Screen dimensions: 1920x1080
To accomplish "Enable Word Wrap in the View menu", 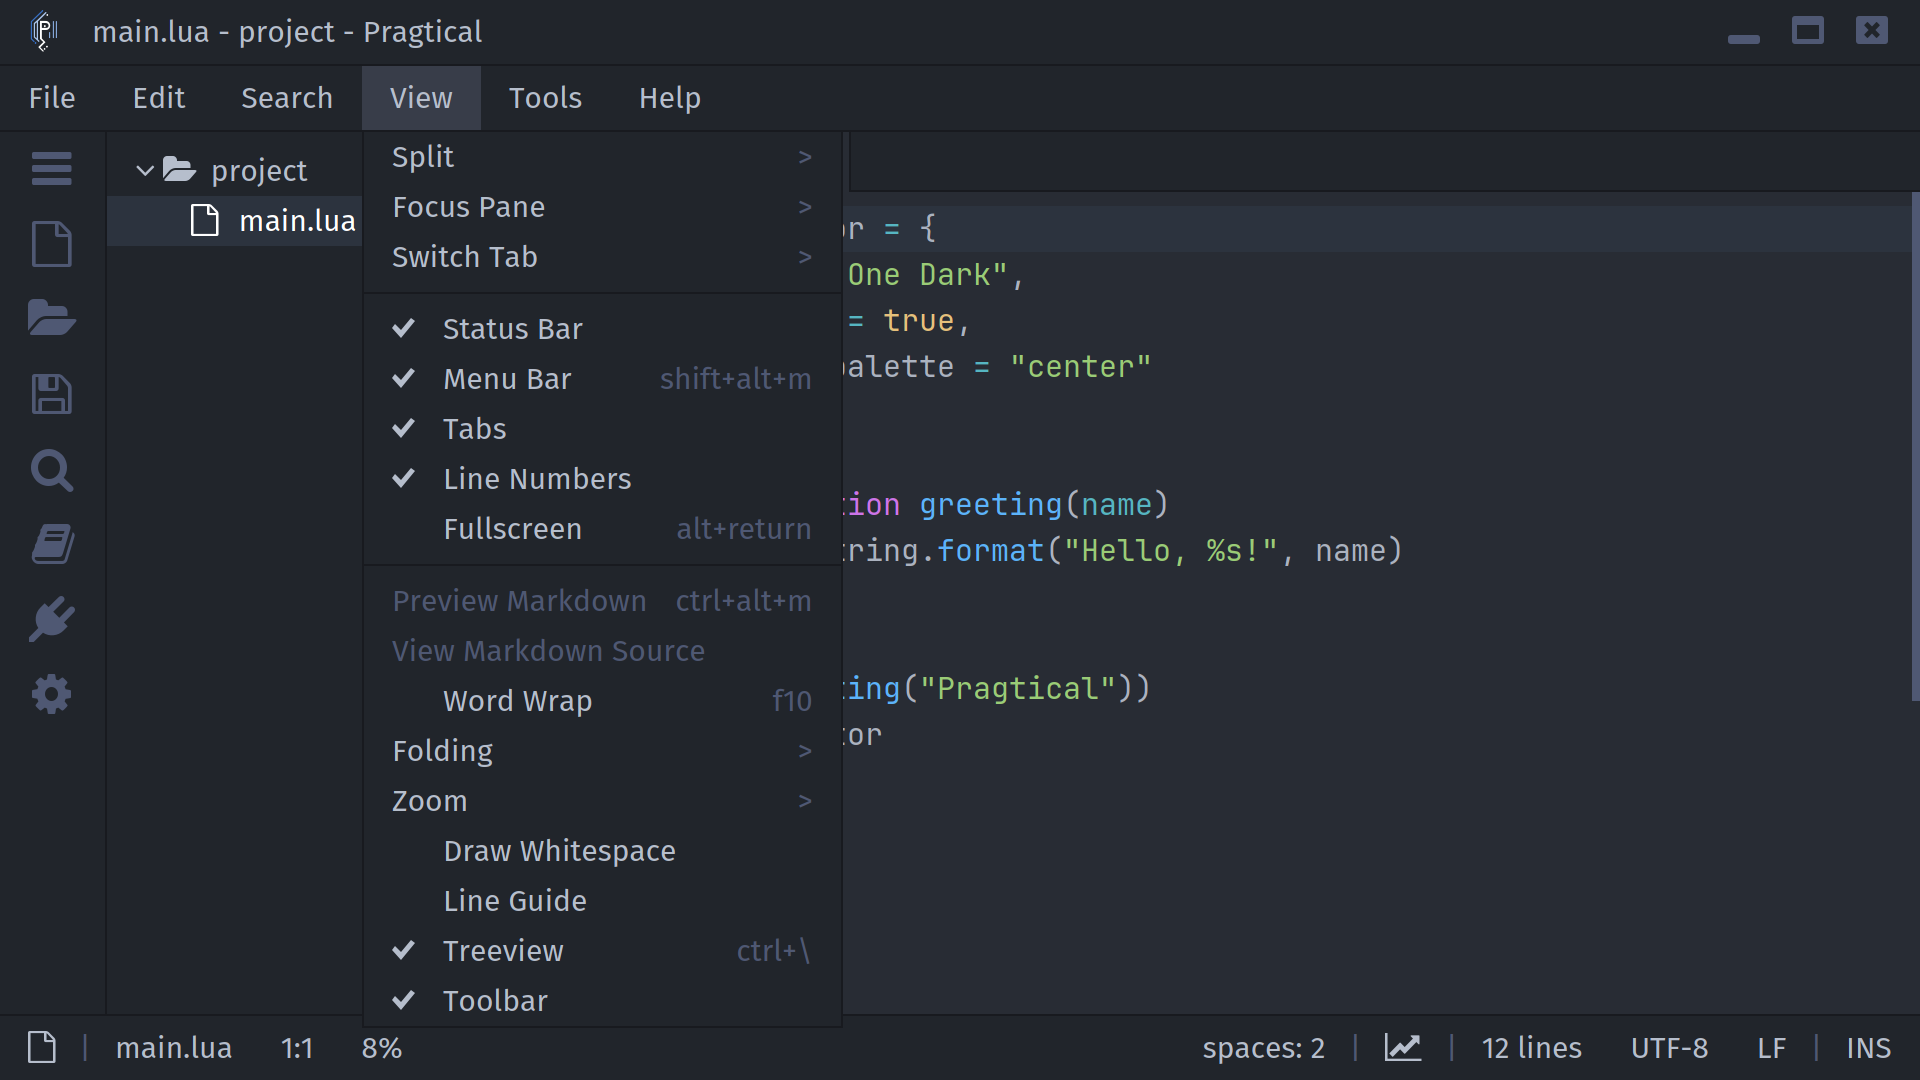I will tap(602, 701).
